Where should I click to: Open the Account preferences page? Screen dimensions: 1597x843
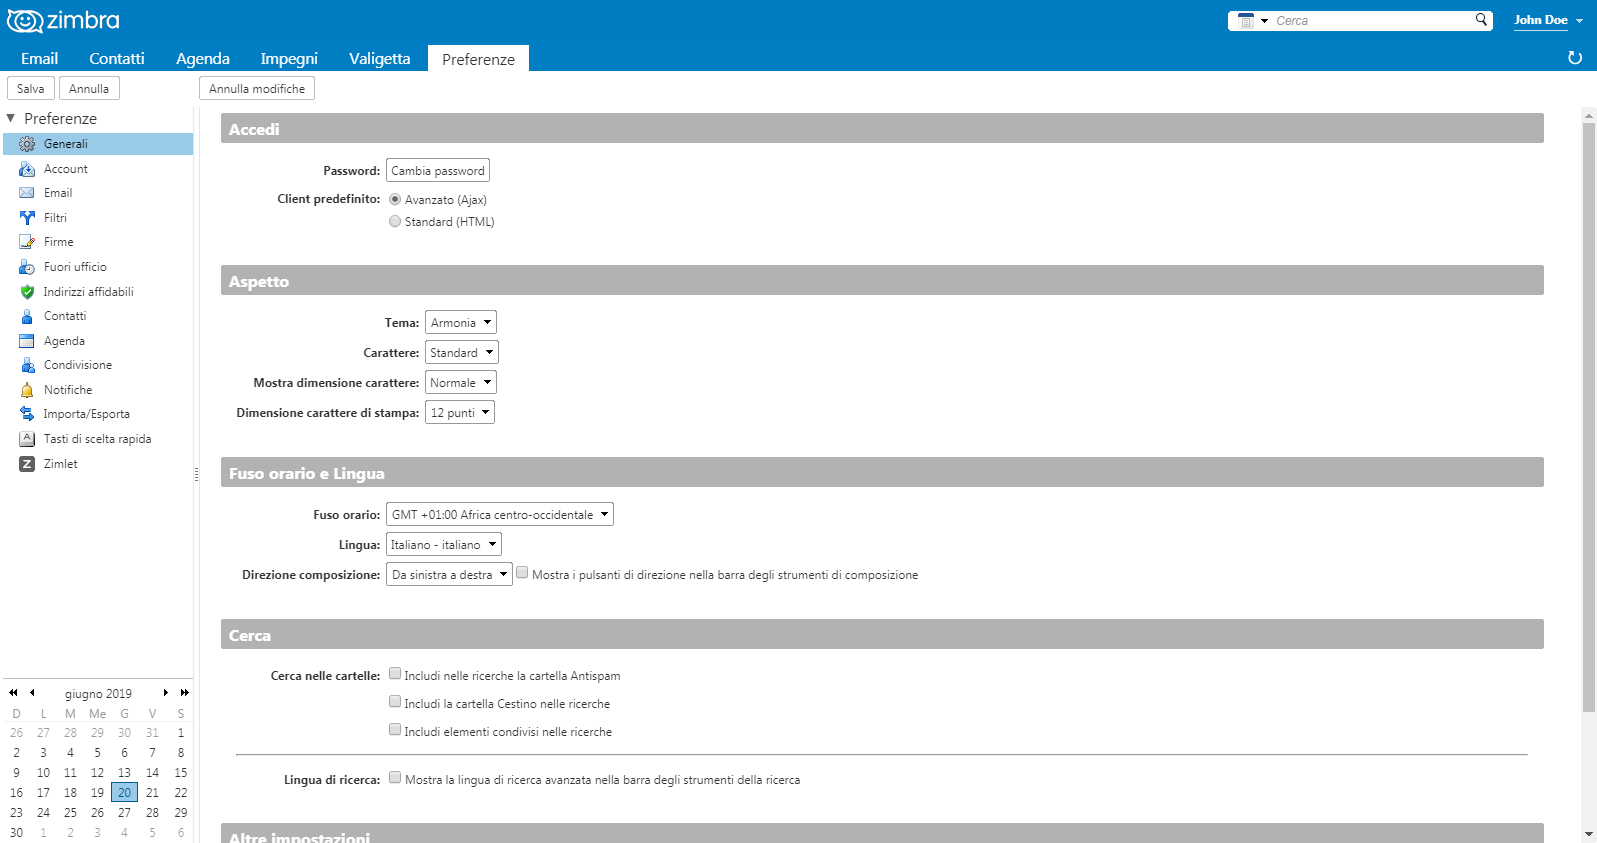click(98, 169)
